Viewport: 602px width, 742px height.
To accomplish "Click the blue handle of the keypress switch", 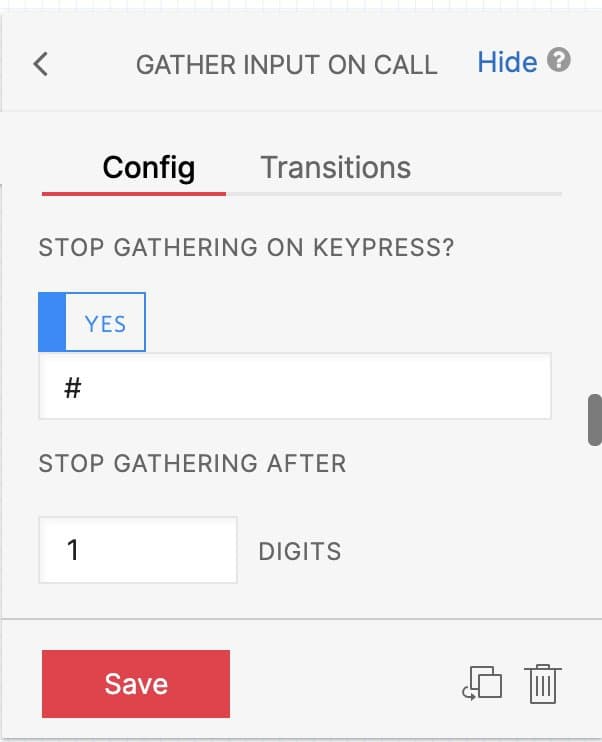I will click(52, 323).
